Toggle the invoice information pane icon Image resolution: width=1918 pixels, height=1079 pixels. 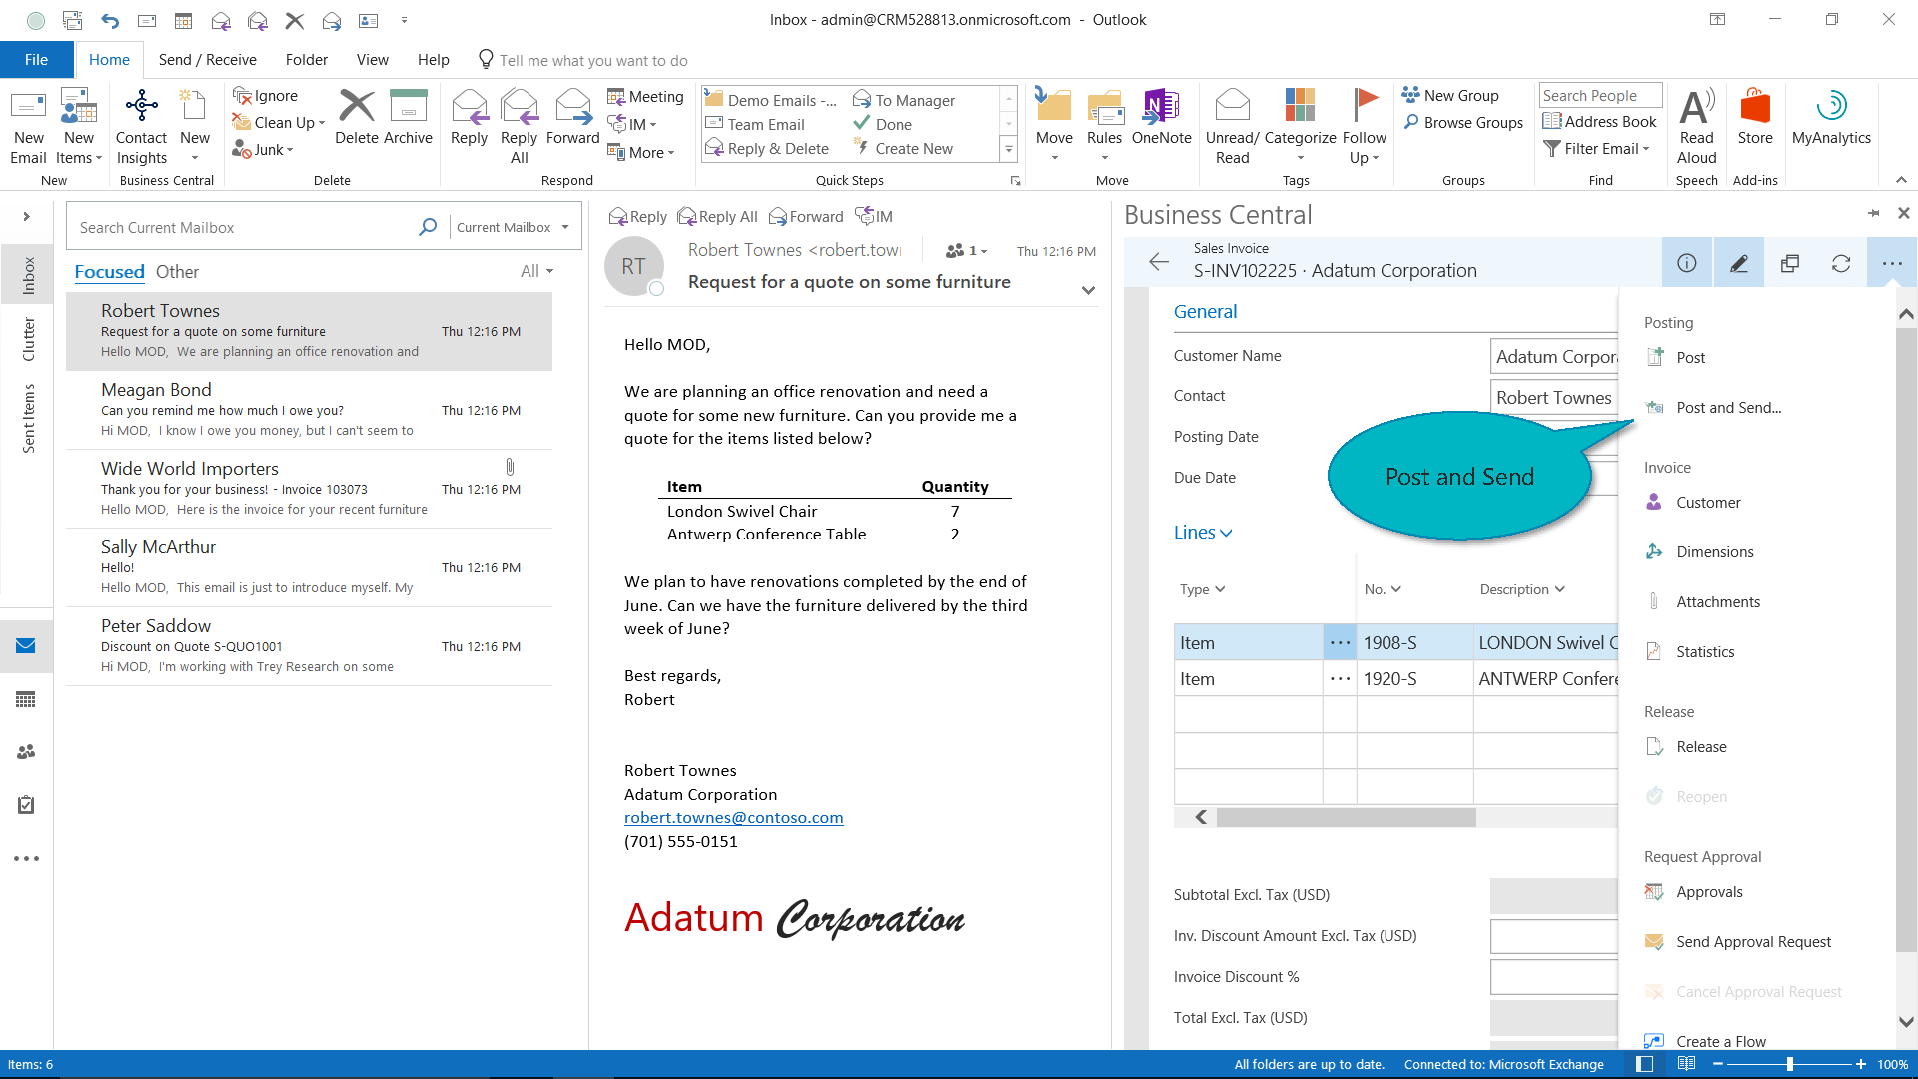pos(1686,263)
